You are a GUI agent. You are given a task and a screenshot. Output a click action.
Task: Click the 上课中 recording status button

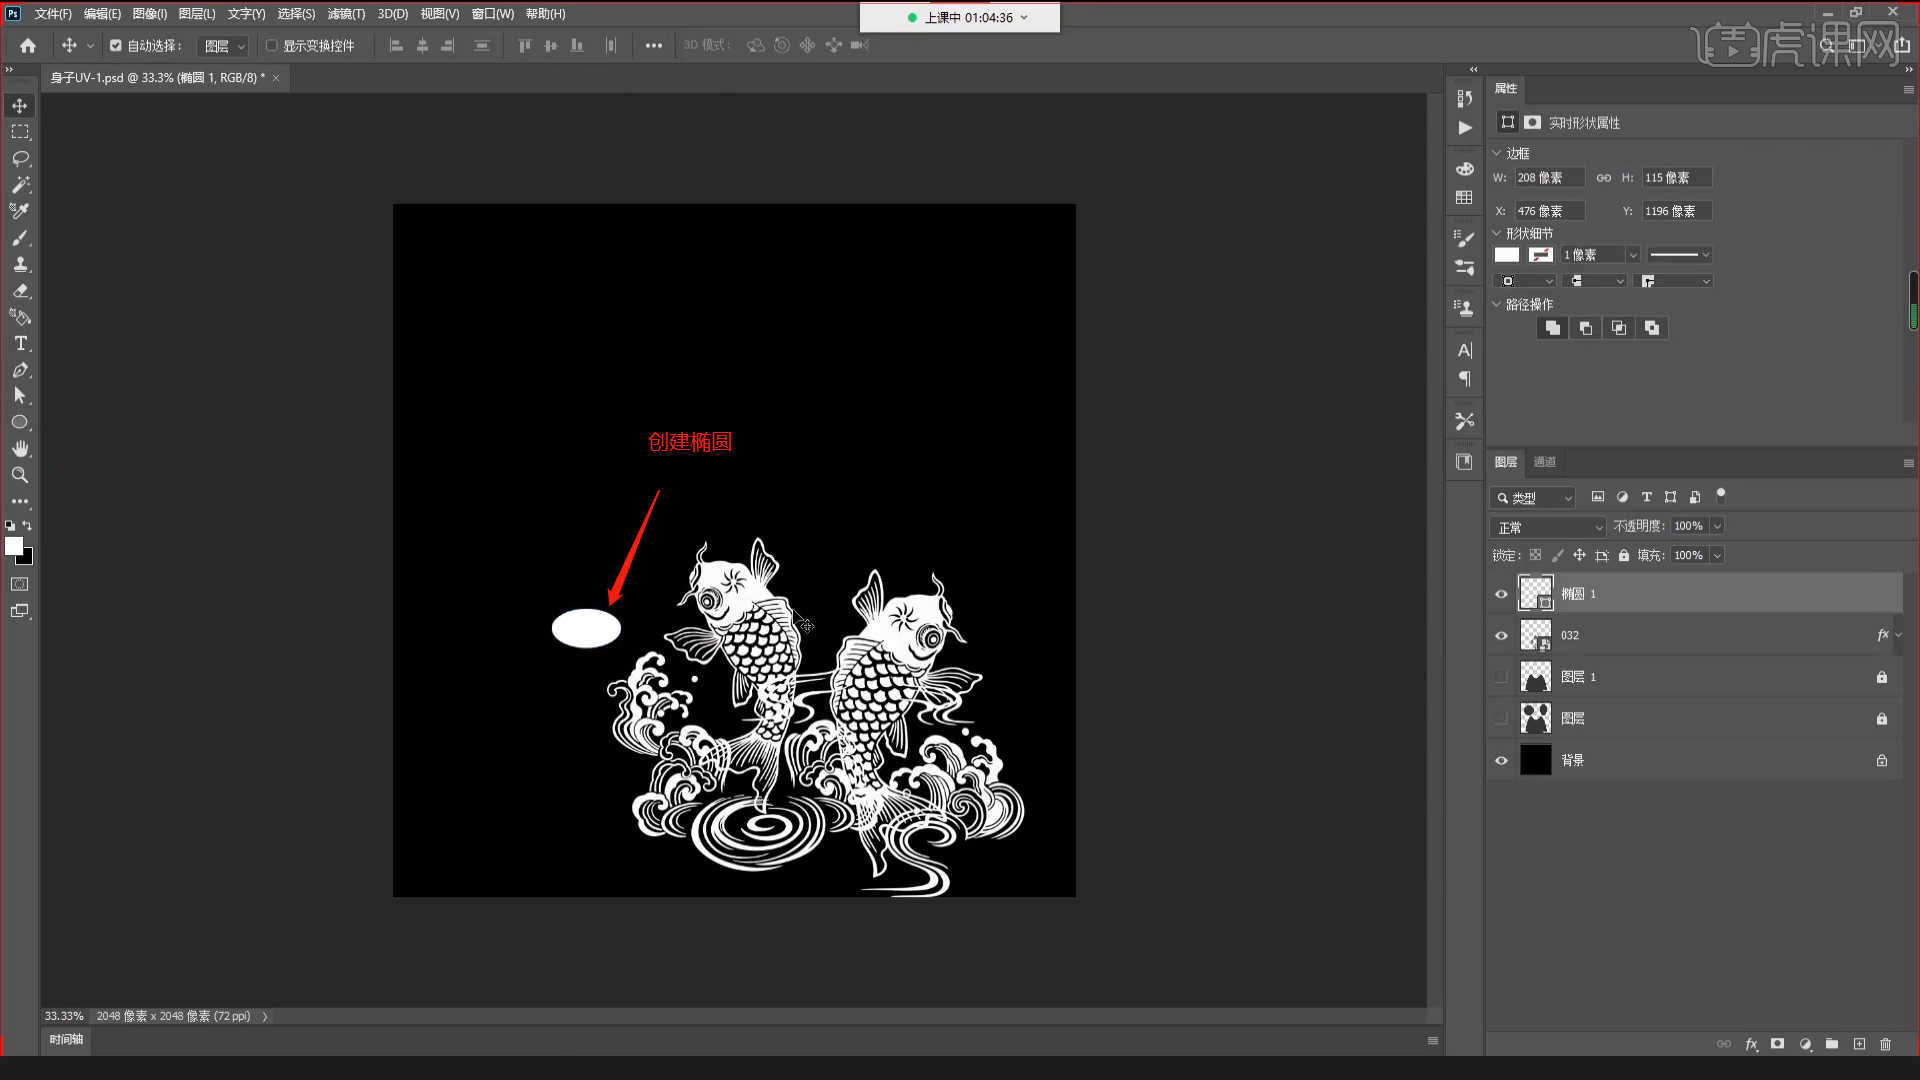tap(960, 17)
